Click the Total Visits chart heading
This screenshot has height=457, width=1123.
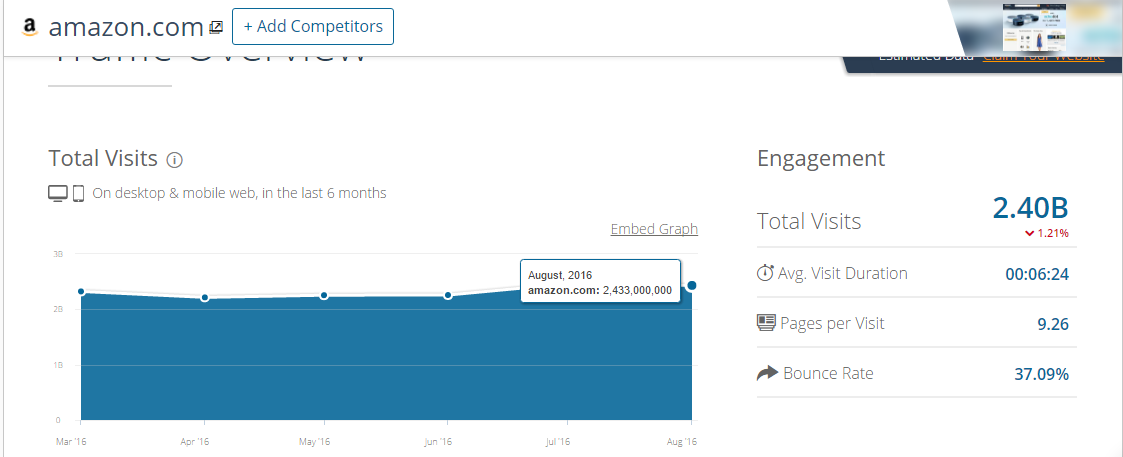pos(103,158)
